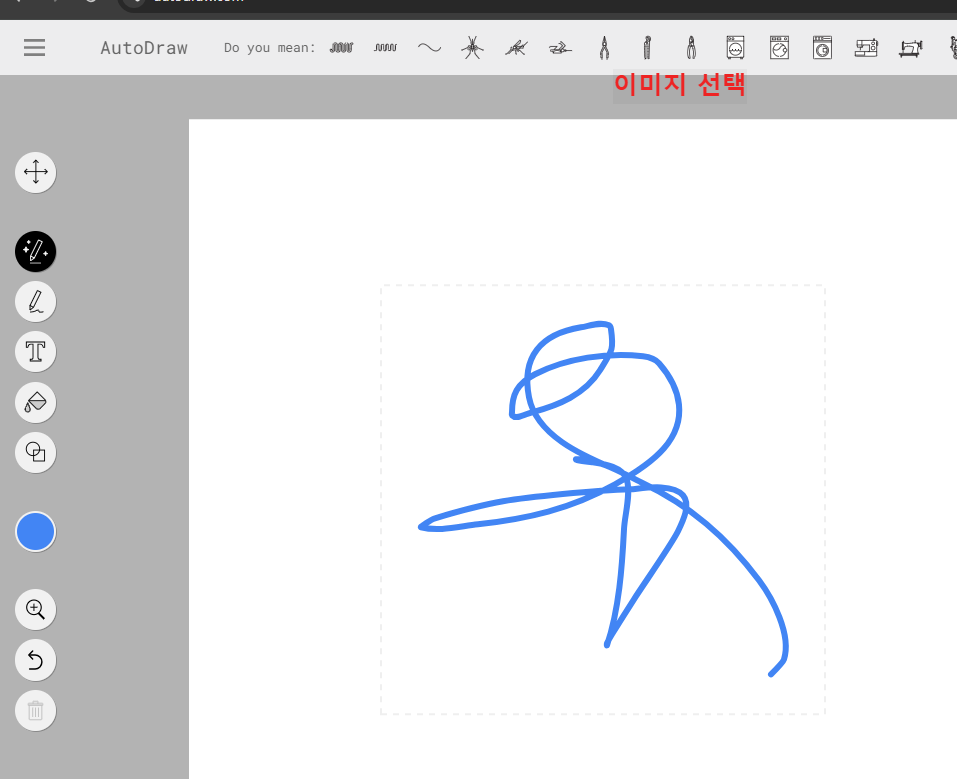This screenshot has height=779, width=957.
Task: Pick the third washing machine suggestion
Action: coord(823,48)
